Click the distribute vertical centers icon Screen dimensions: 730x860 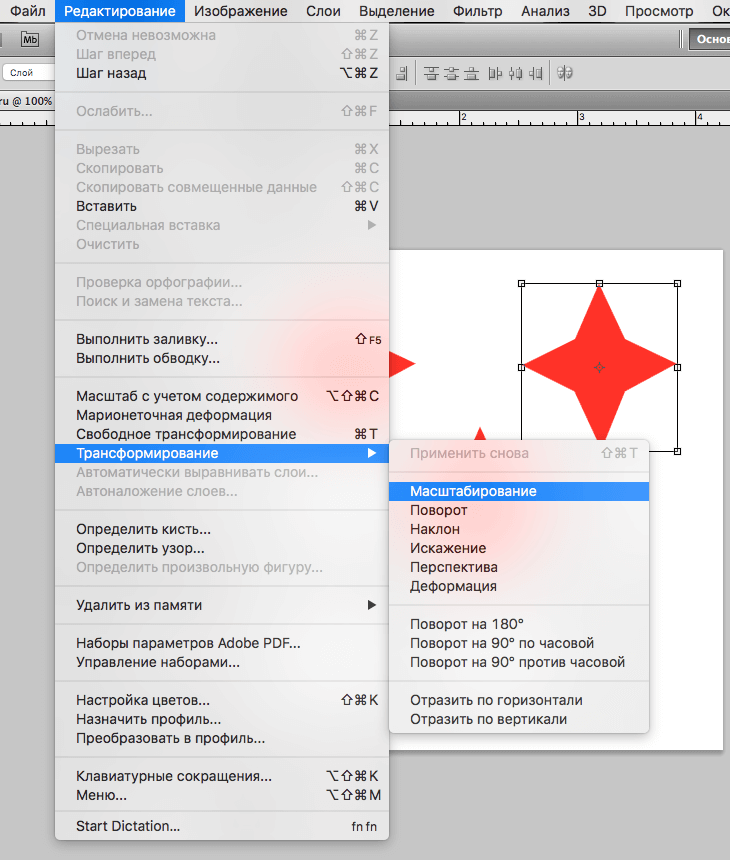pos(451,73)
